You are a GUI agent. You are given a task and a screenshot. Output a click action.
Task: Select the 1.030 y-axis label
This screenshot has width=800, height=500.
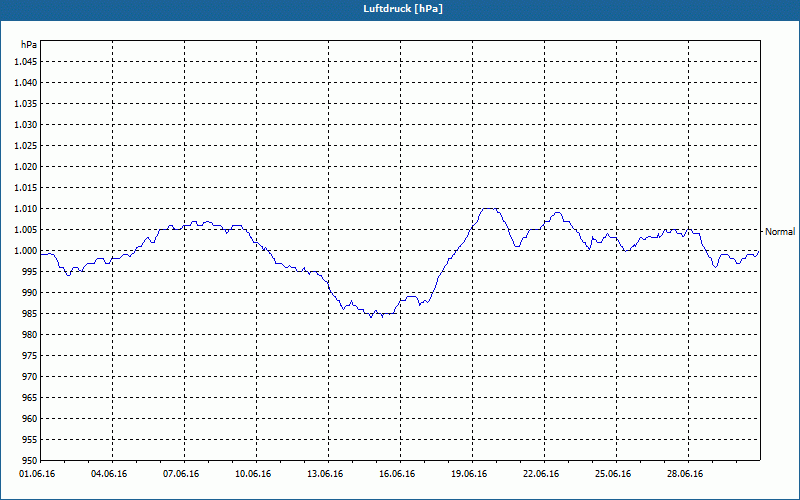click(26, 124)
